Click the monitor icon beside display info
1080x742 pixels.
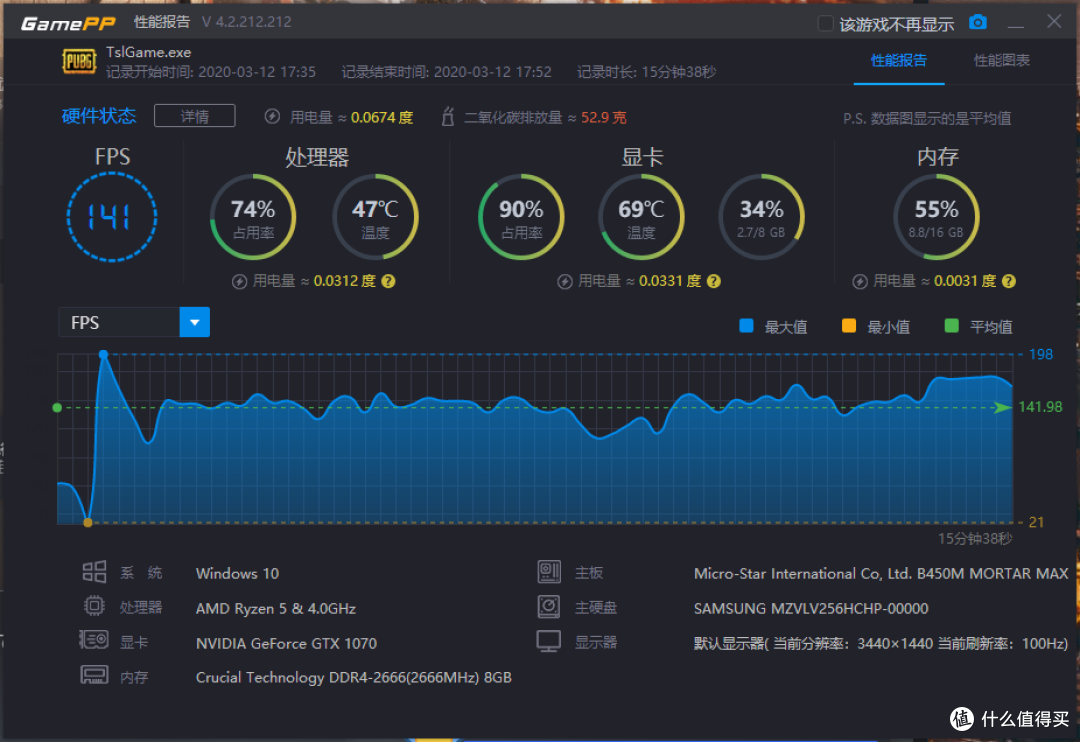549,641
